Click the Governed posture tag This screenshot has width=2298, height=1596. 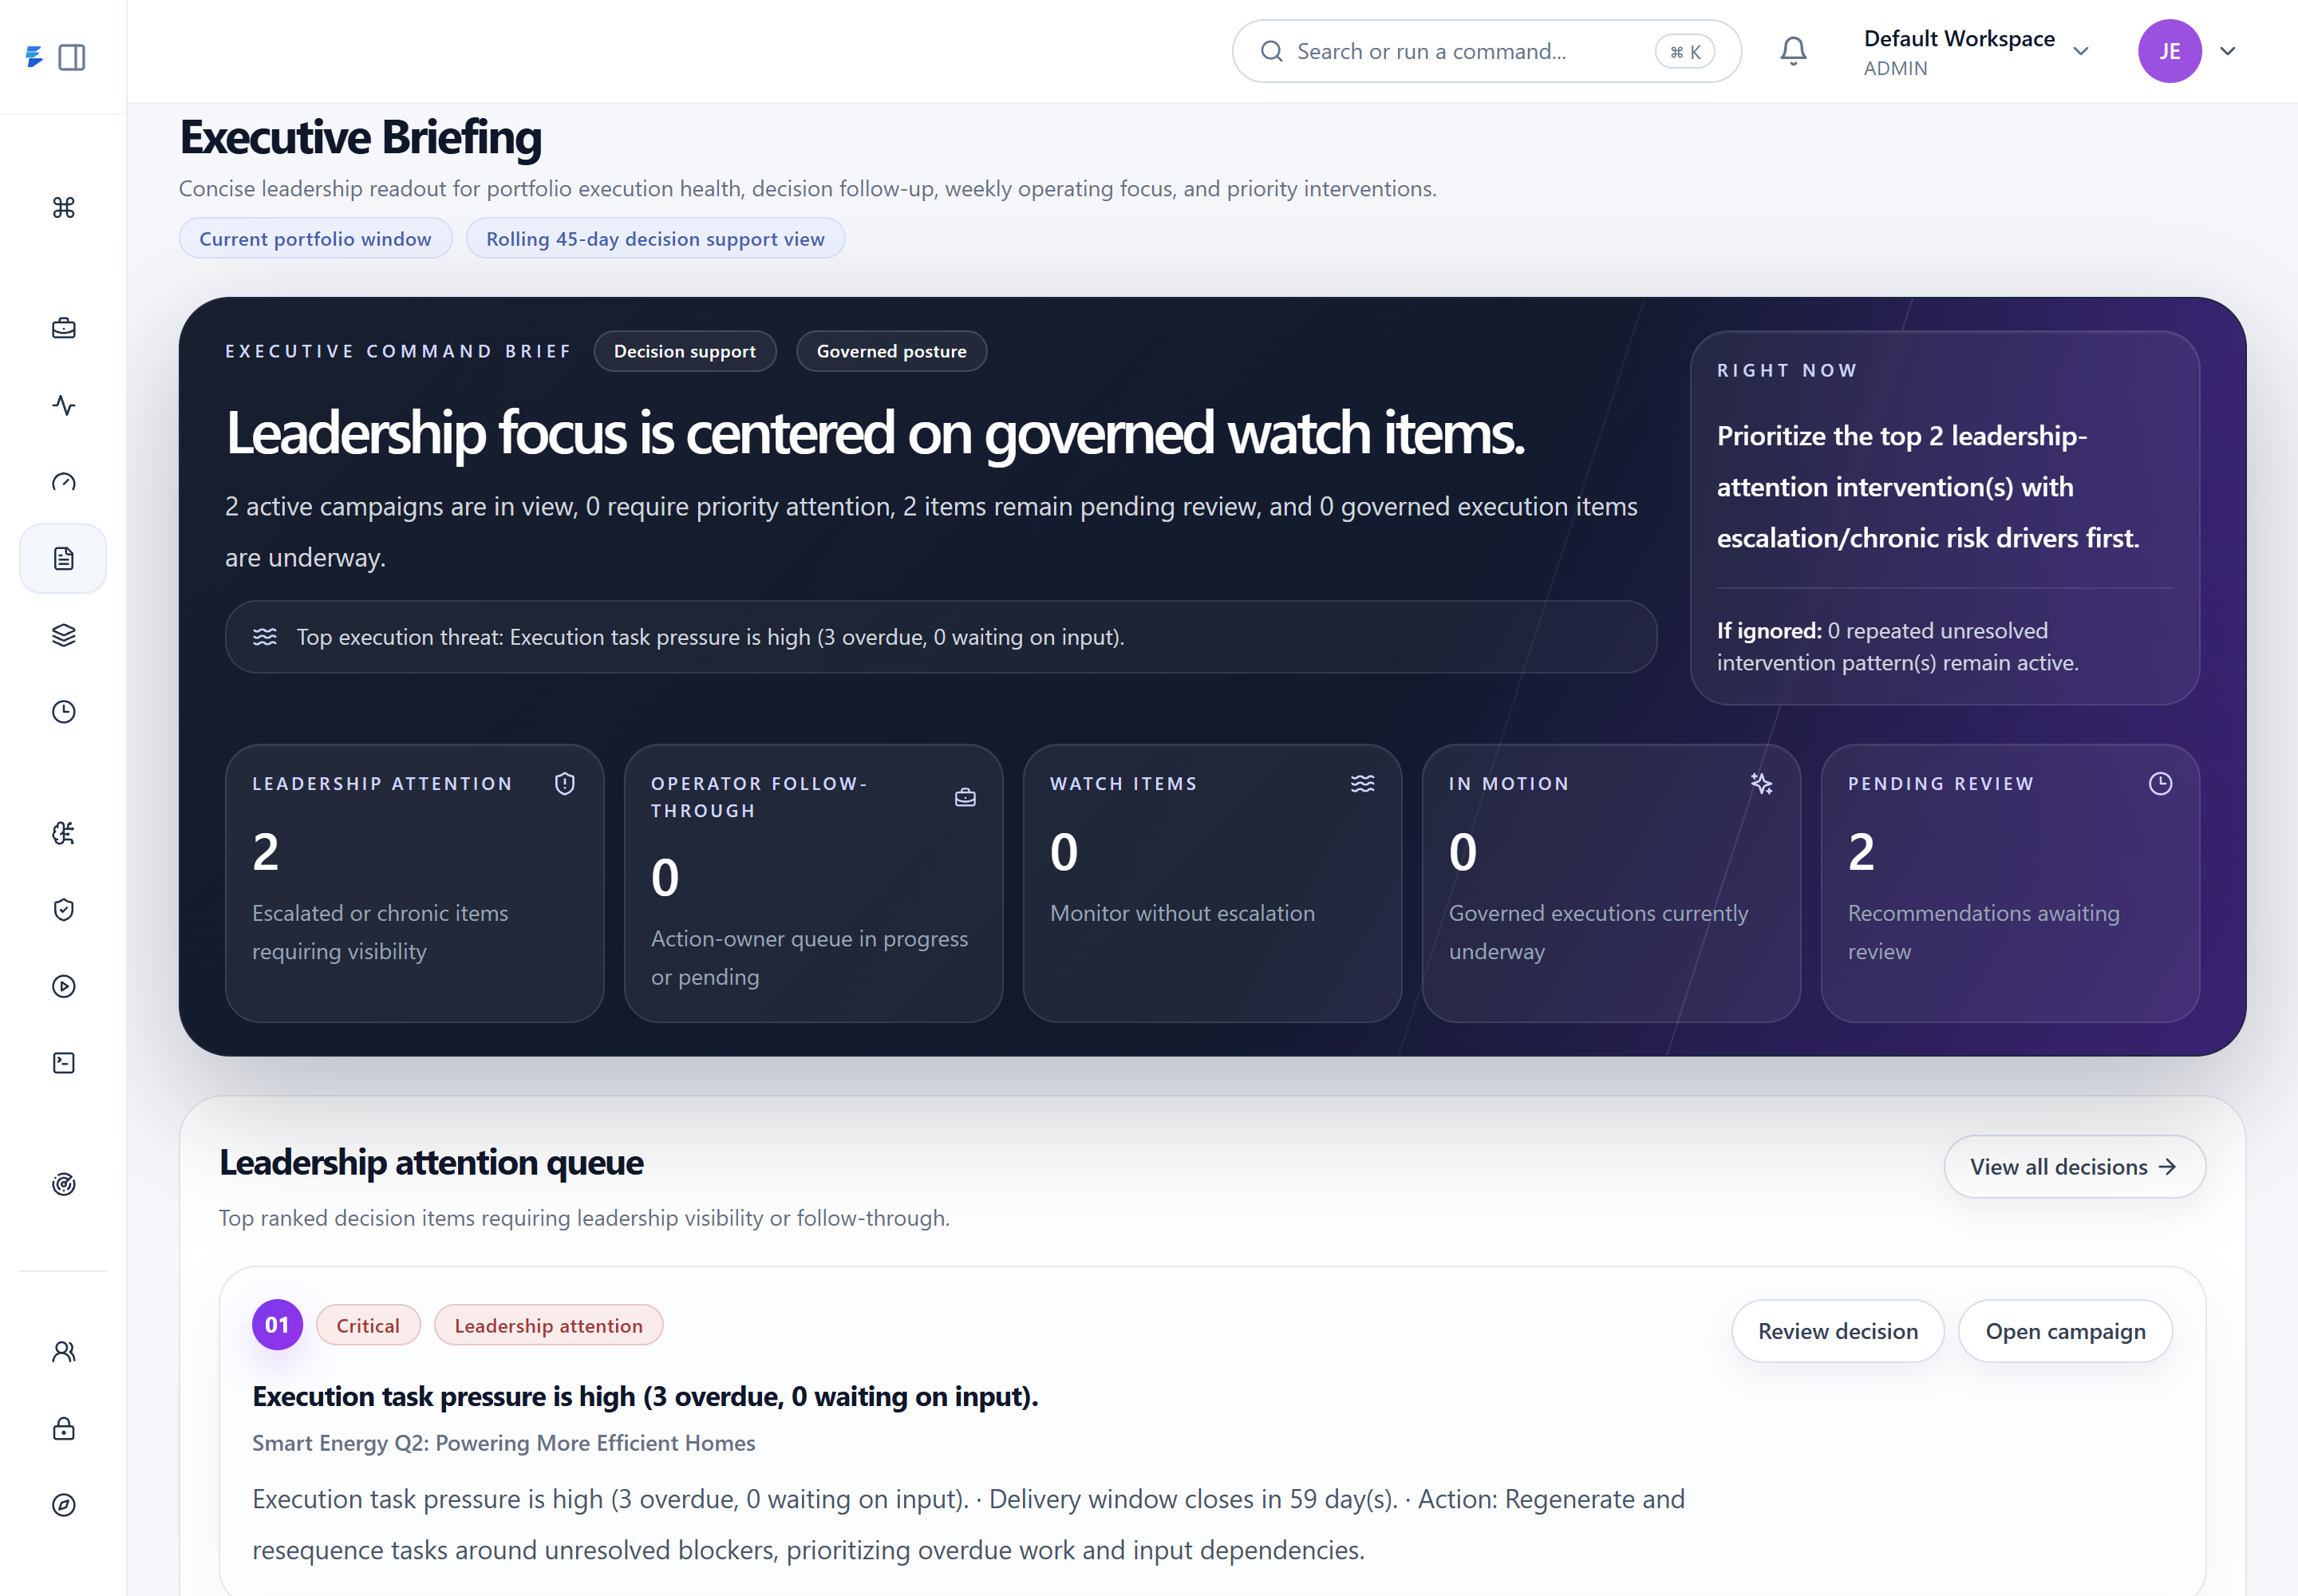point(891,351)
